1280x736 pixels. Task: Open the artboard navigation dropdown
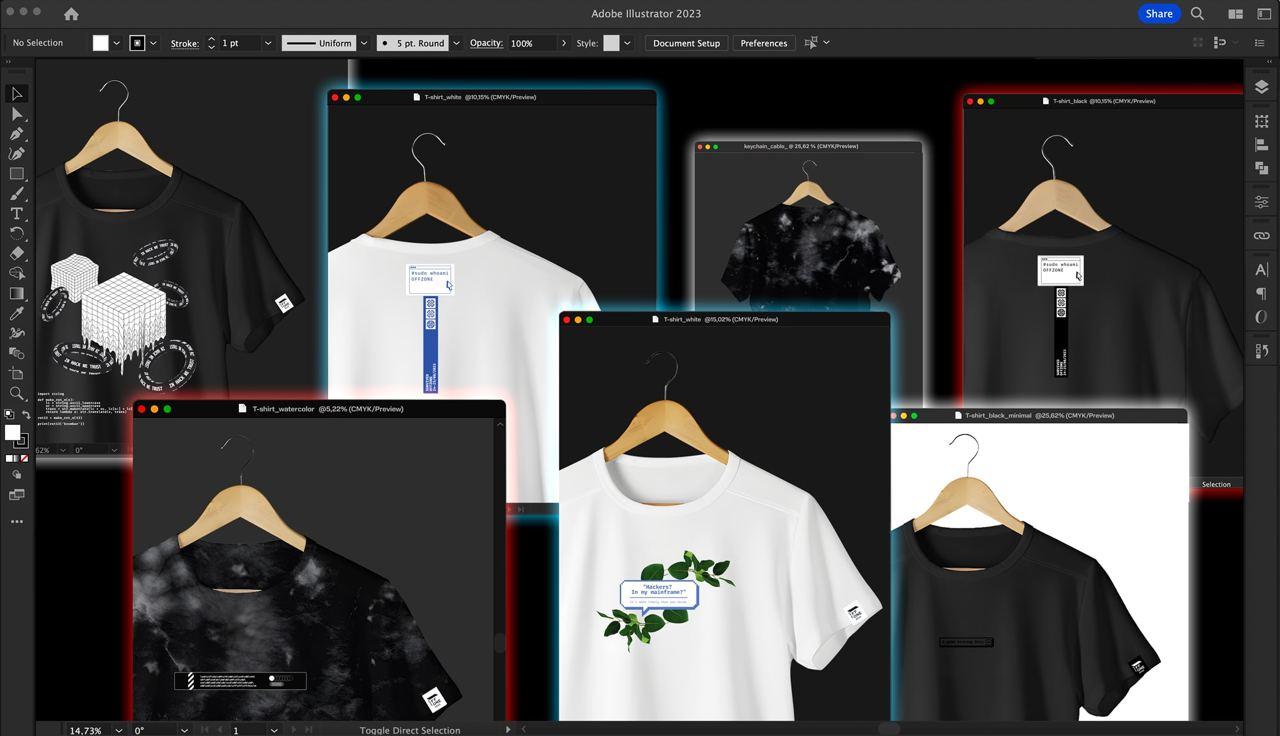[273, 730]
